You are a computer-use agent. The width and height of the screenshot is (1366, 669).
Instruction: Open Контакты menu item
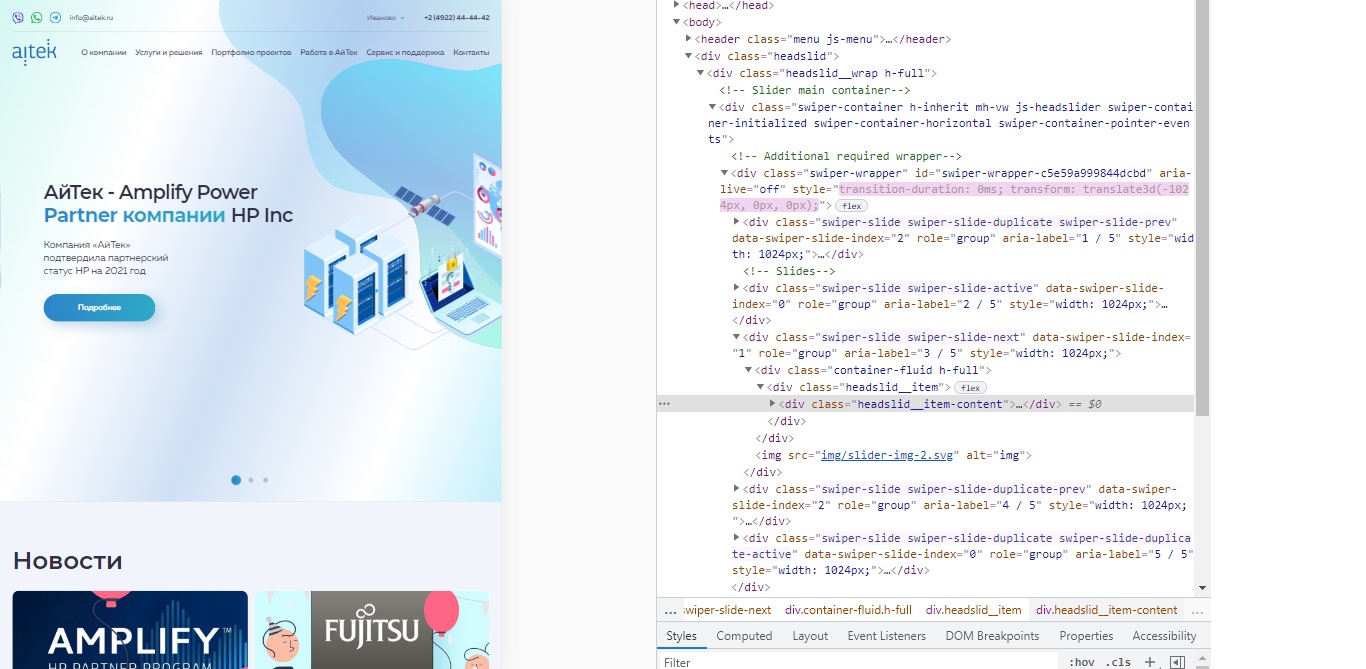click(x=471, y=52)
